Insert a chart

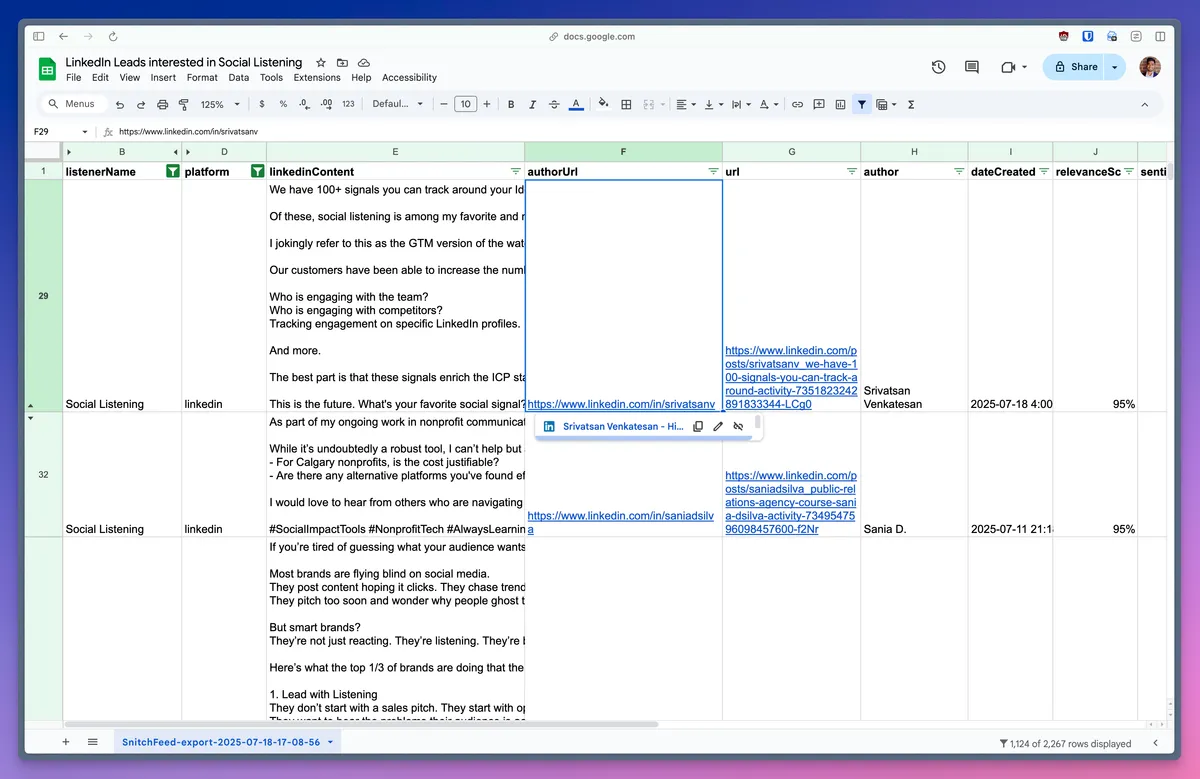click(x=840, y=104)
